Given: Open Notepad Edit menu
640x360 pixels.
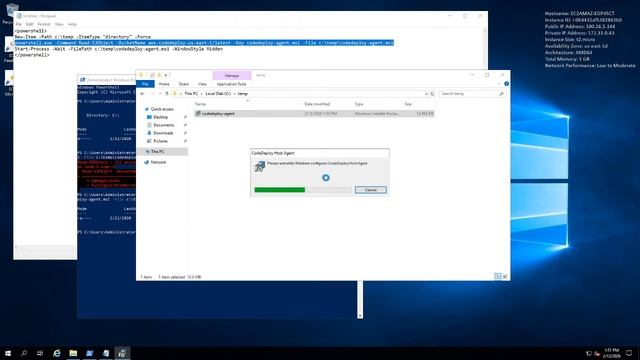Looking at the screenshot, I should click(x=29, y=24).
